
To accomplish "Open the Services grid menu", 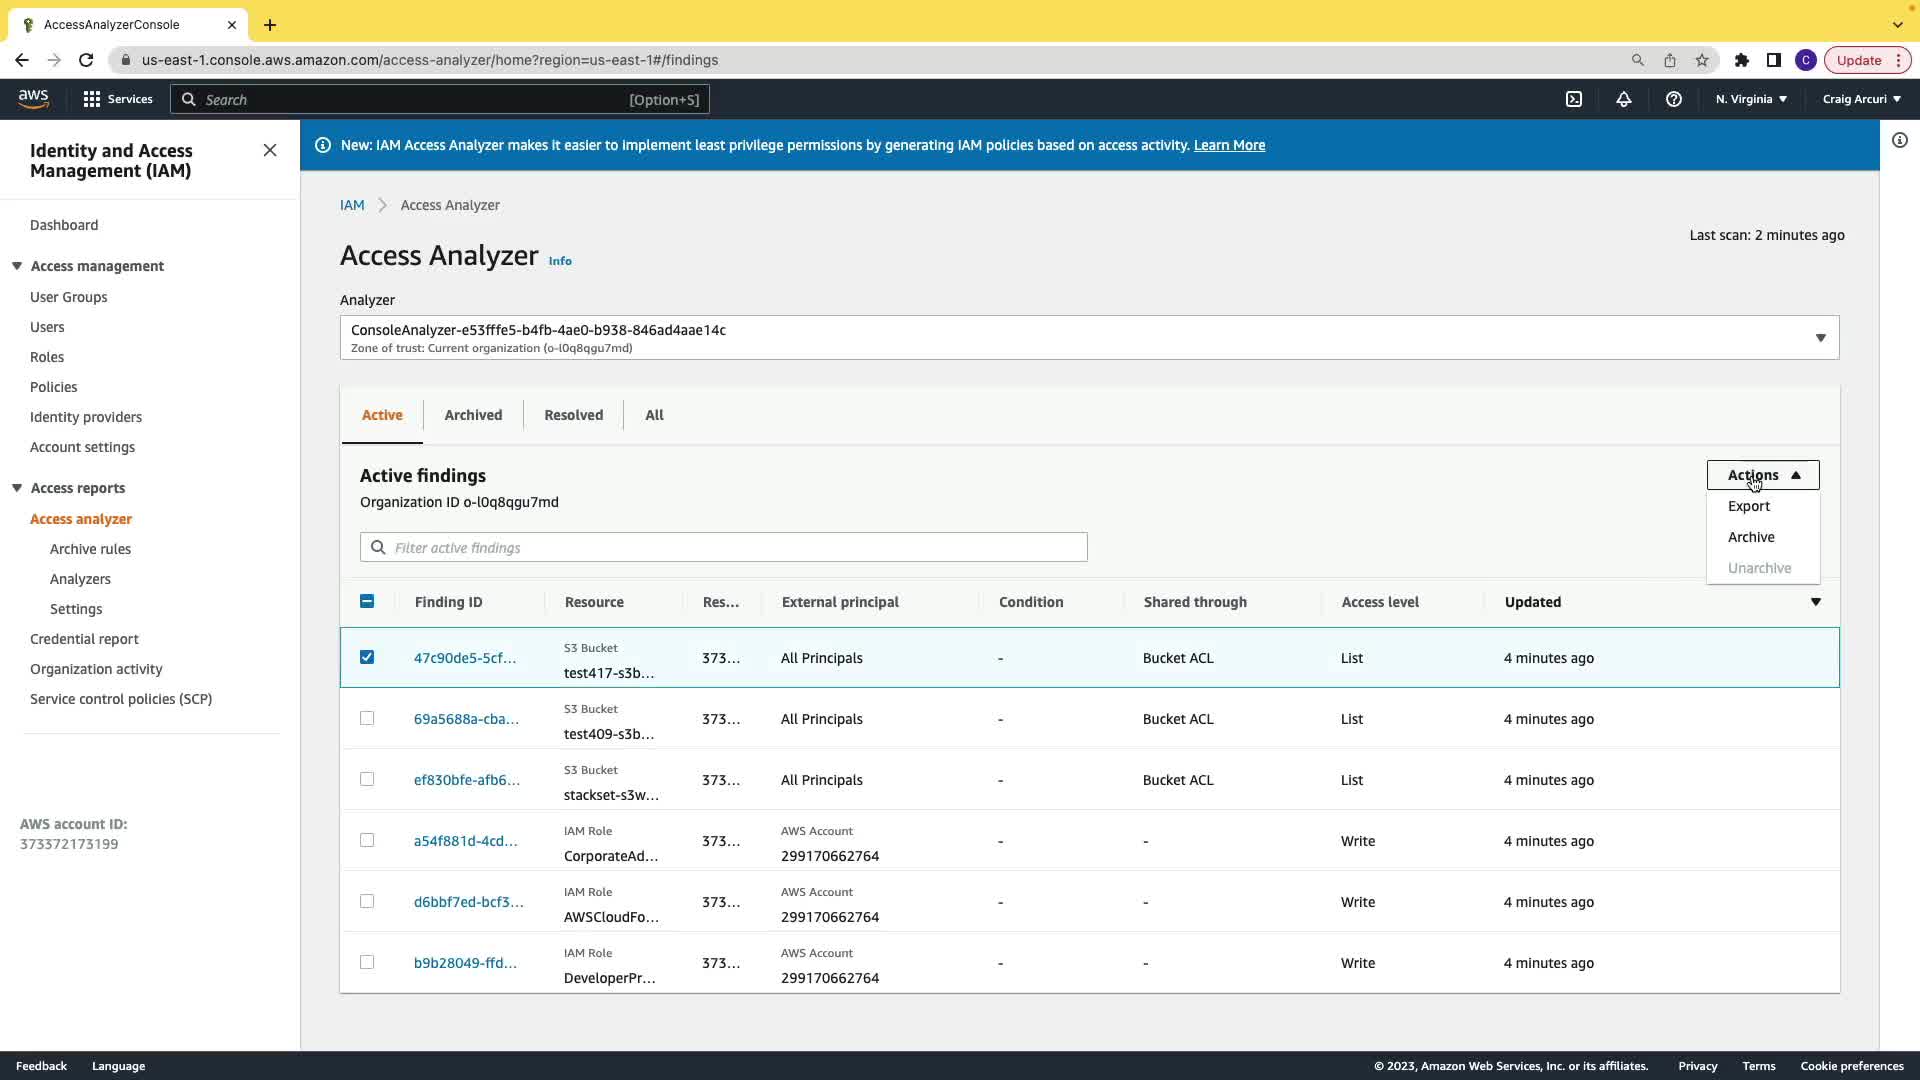I will tap(117, 99).
